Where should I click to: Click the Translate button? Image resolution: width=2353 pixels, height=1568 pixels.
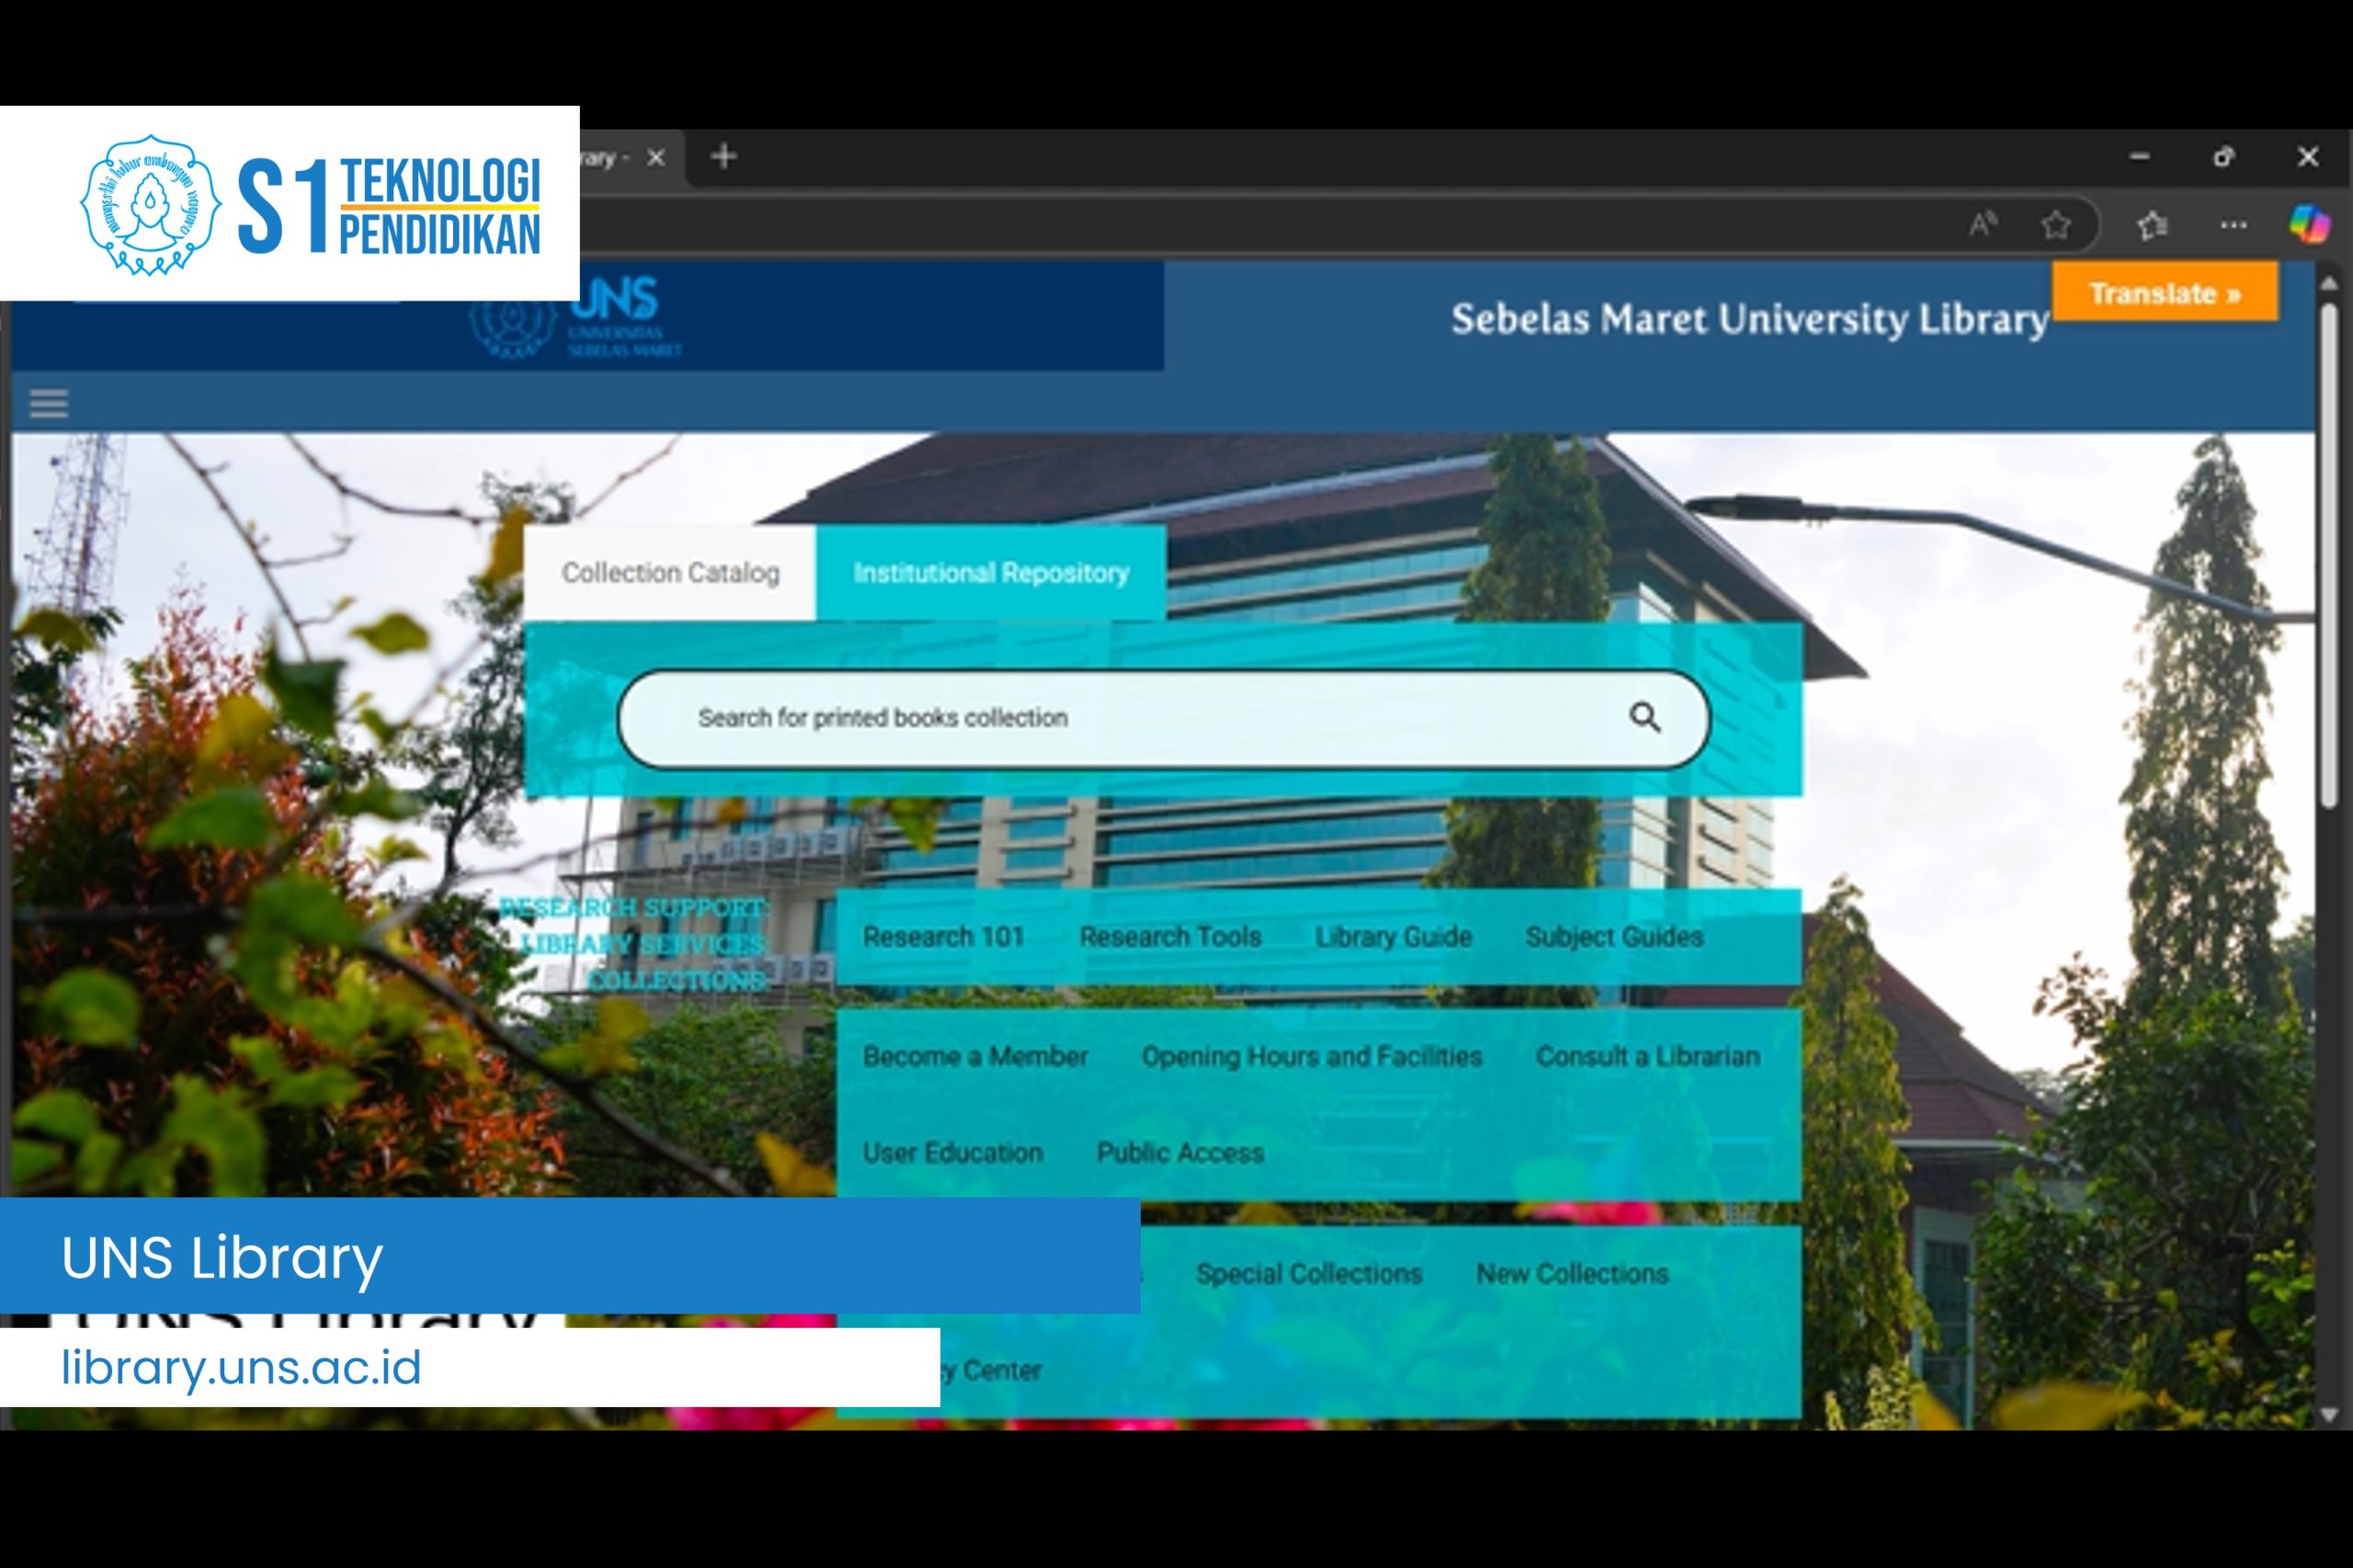[x=2165, y=294]
